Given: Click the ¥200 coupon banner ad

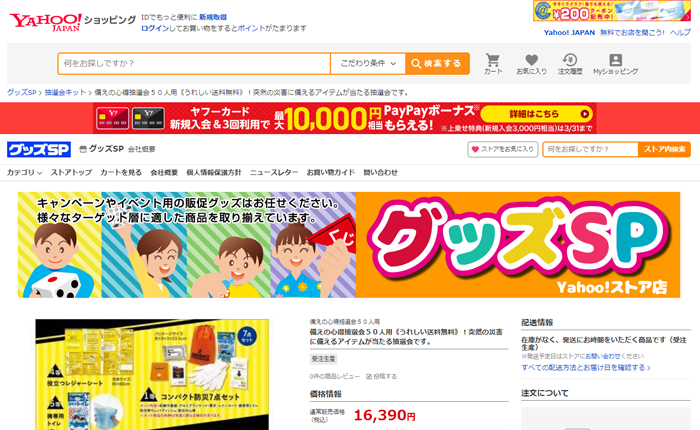Looking at the screenshot, I should point(612,11).
